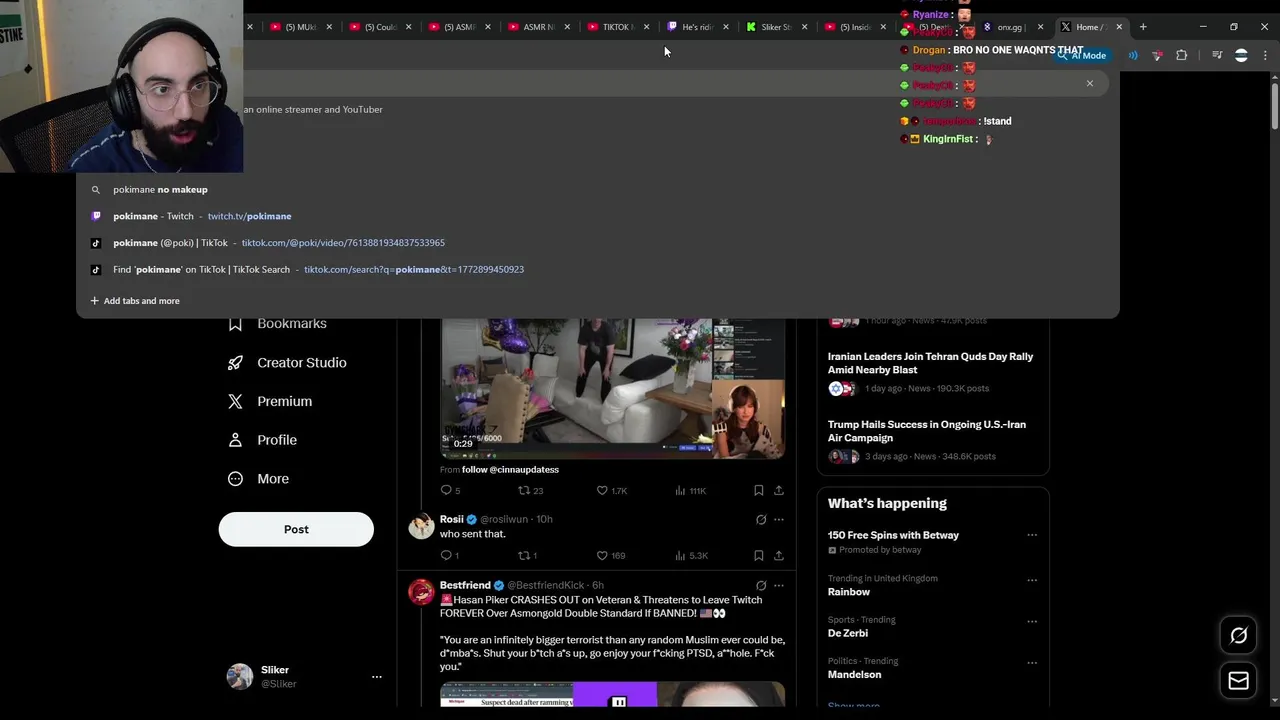
Task: Like Rosii's tweet with 169 likes
Action: pyautogui.click(x=611, y=555)
